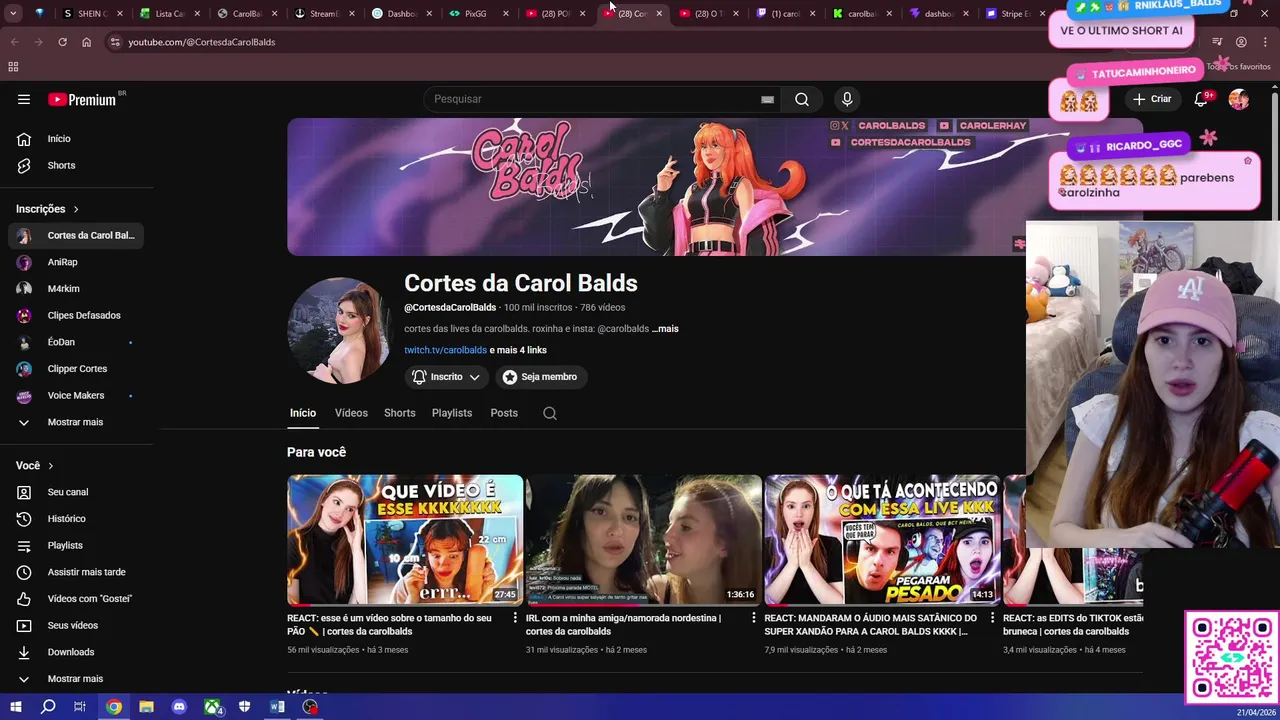
Task: Select the Playlists channel tab
Action: point(452,413)
